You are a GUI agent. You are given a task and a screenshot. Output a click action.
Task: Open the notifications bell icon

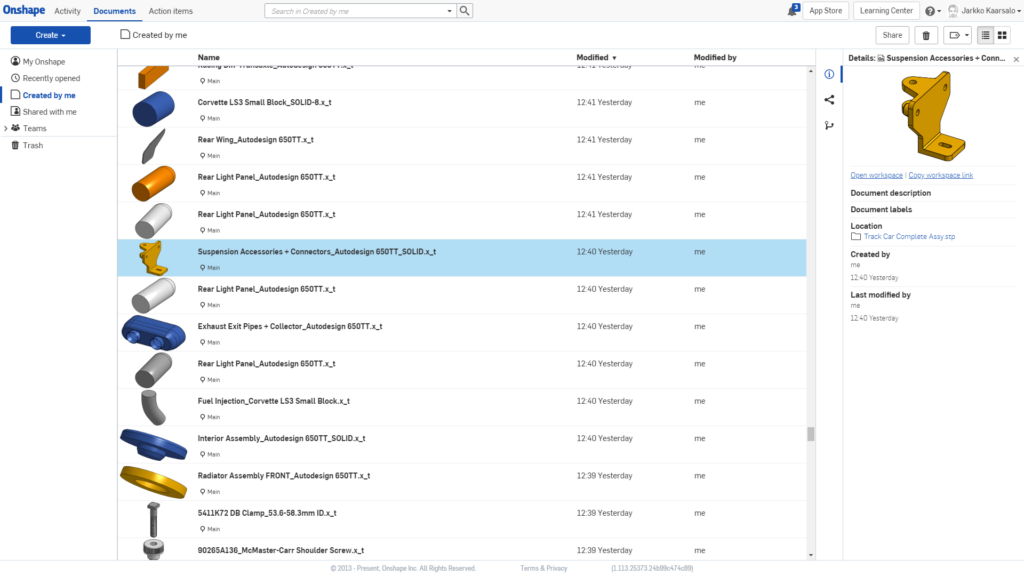tap(793, 10)
